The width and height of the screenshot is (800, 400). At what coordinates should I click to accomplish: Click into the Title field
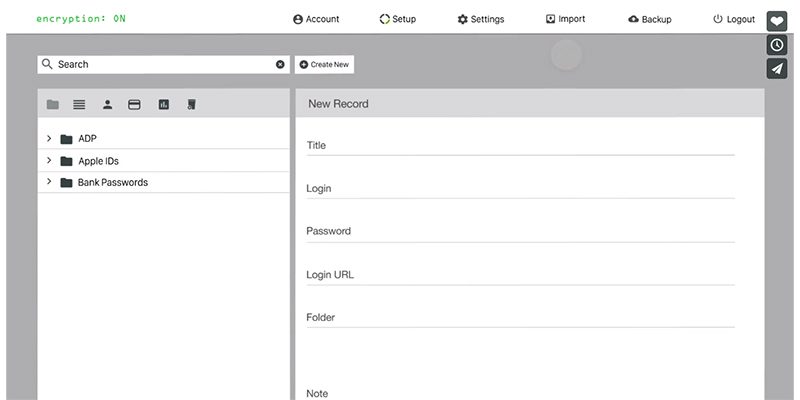click(520, 146)
